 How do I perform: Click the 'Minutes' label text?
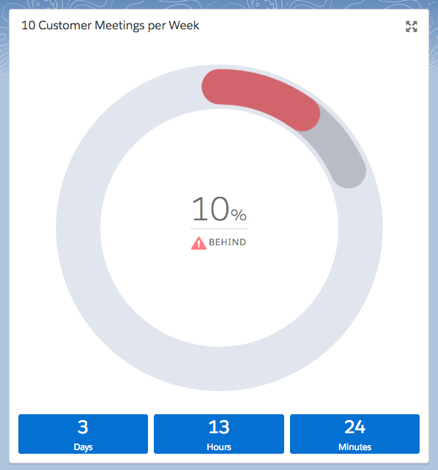(x=355, y=447)
